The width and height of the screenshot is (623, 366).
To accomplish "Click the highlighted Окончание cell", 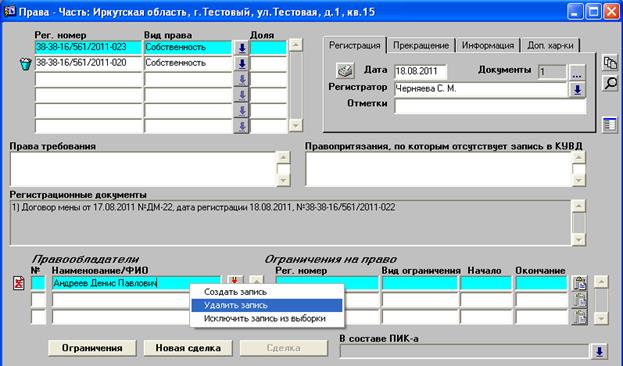I will click(541, 283).
